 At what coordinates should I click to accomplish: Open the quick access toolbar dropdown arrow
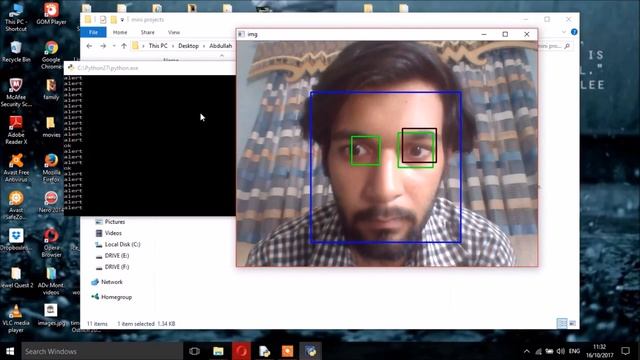coord(122,20)
